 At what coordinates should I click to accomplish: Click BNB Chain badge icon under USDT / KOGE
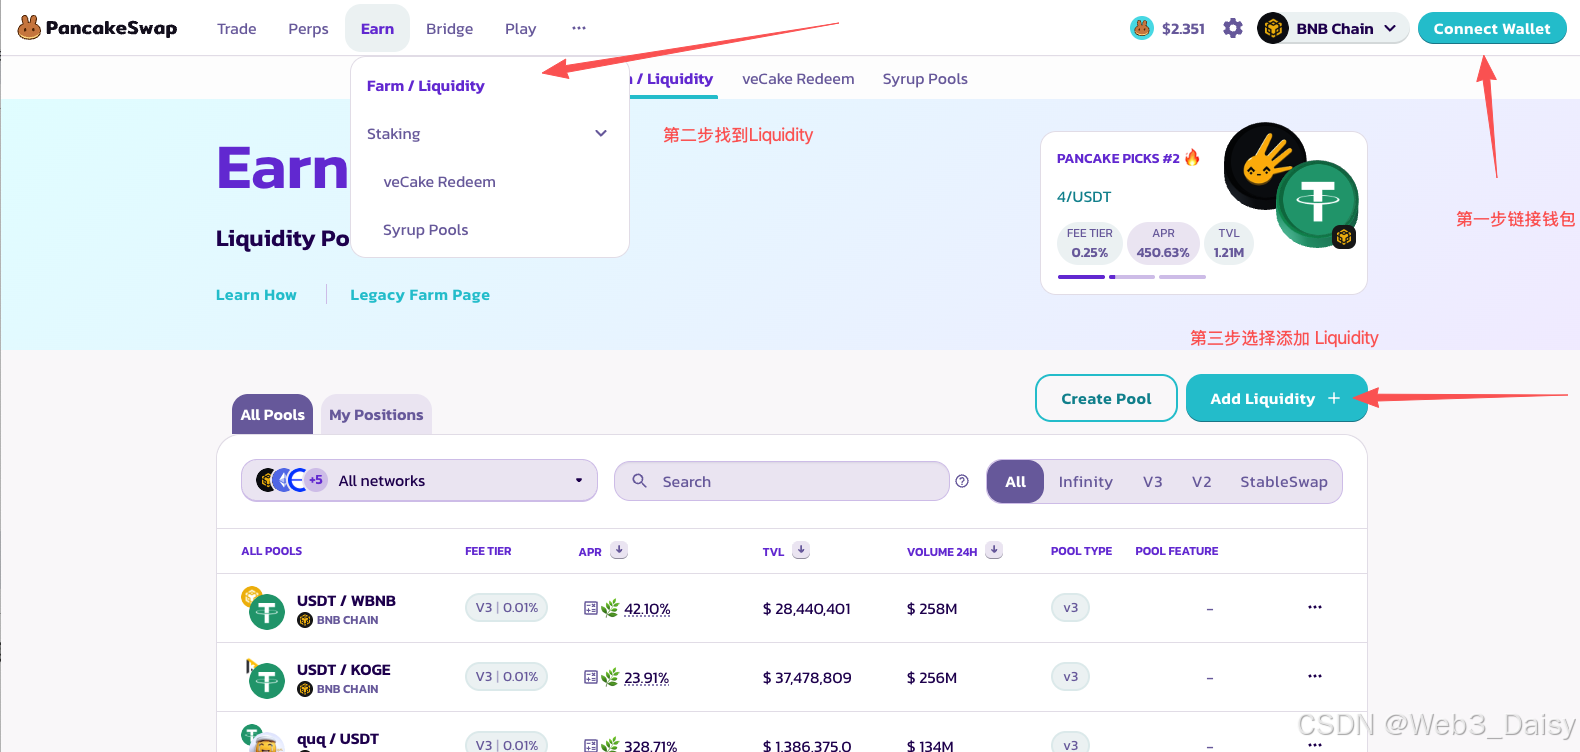[305, 689]
